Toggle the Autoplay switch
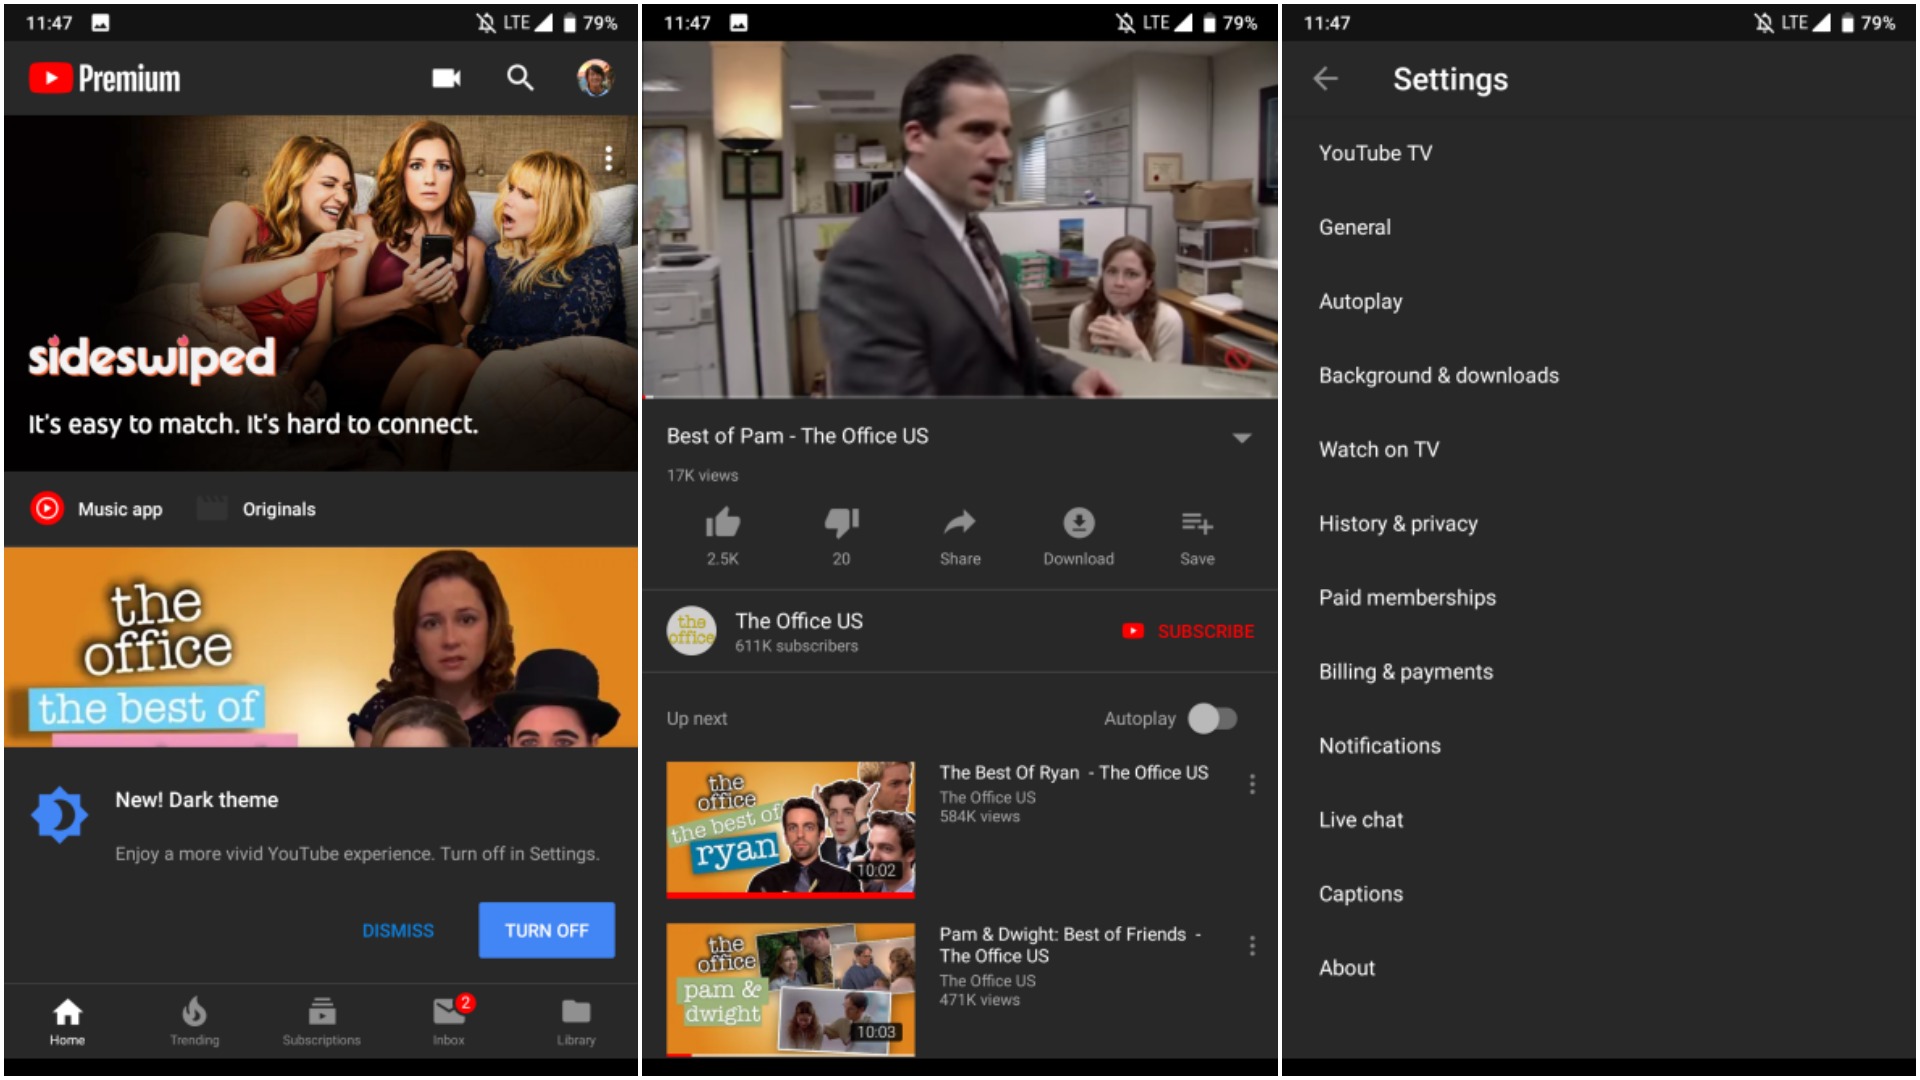This screenshot has width=1920, height=1080. [1212, 718]
